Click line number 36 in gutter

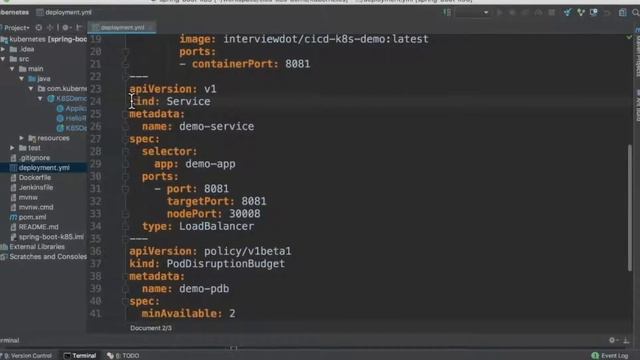coord(96,251)
